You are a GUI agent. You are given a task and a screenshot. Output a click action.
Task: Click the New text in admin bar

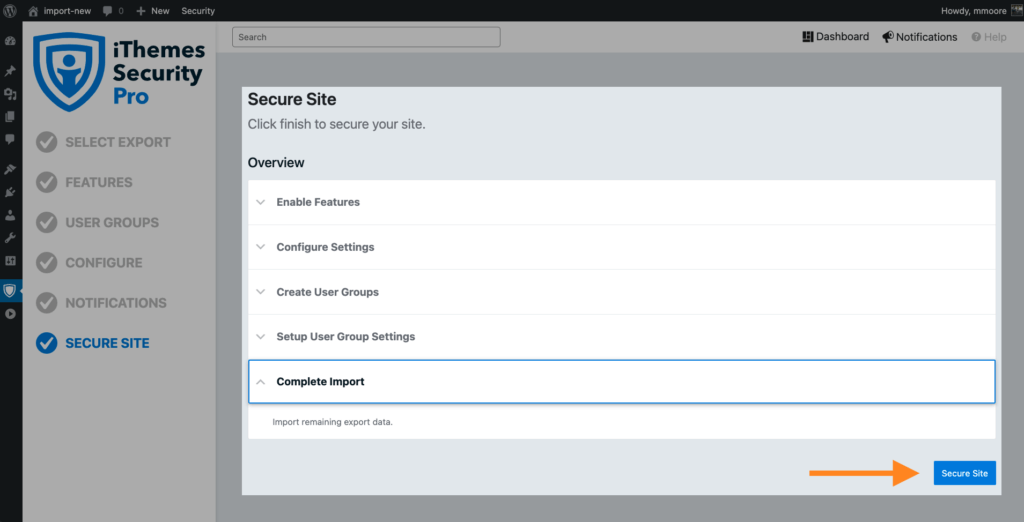coord(160,11)
